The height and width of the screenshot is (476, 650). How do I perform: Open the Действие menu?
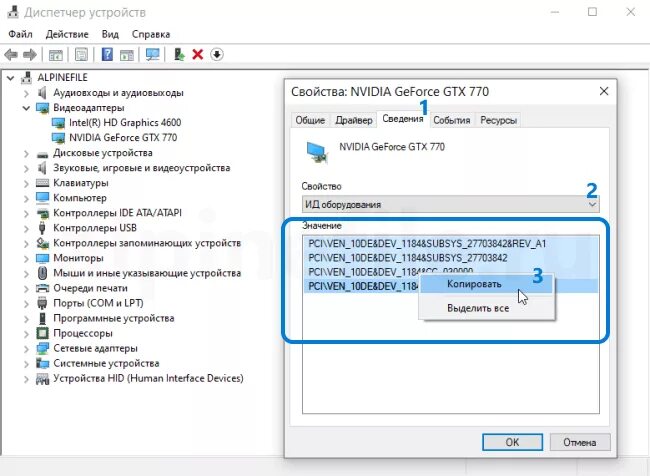67,34
